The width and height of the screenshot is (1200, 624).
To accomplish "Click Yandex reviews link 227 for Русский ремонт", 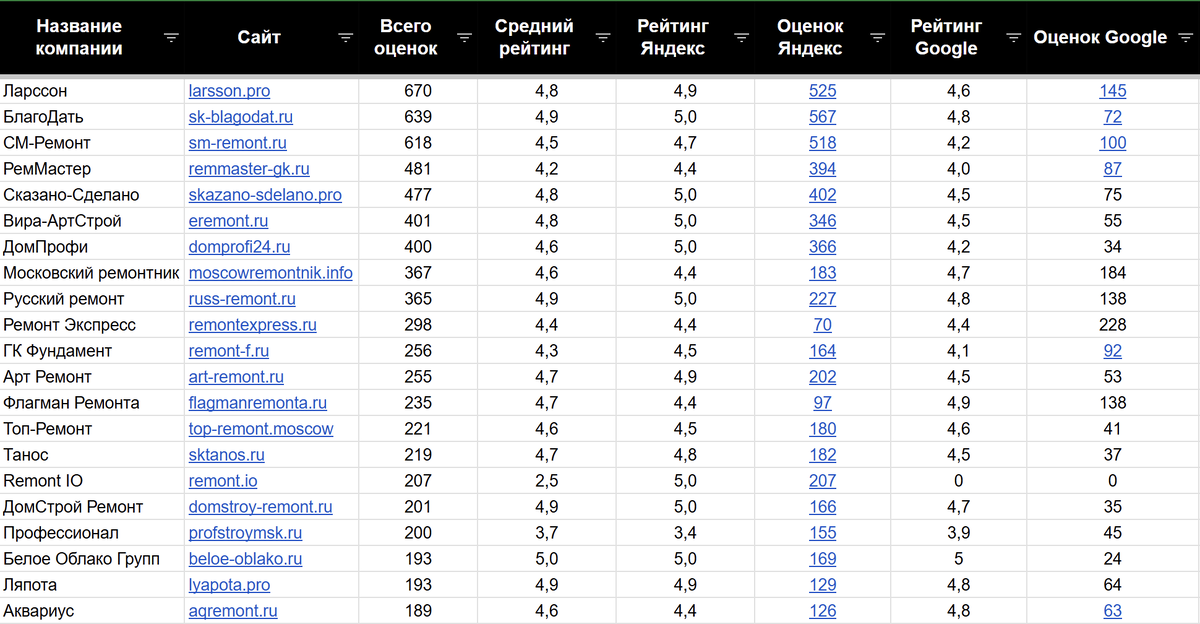I will (x=823, y=299).
